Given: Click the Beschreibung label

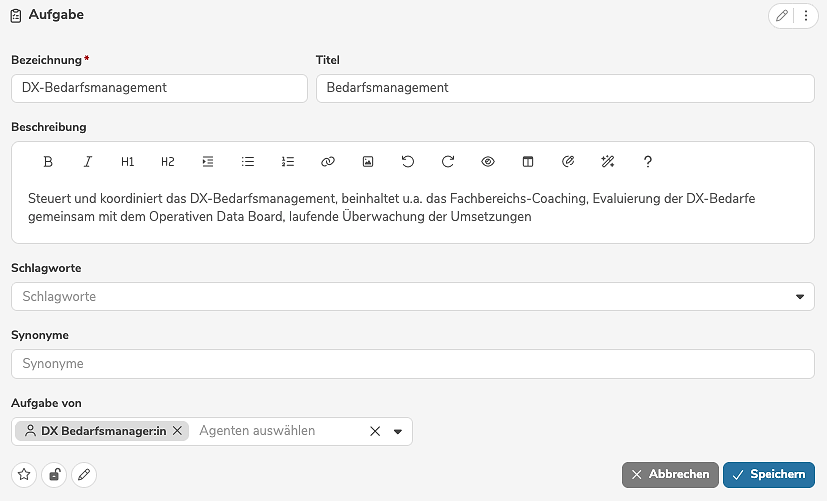Looking at the screenshot, I should click(49, 127).
